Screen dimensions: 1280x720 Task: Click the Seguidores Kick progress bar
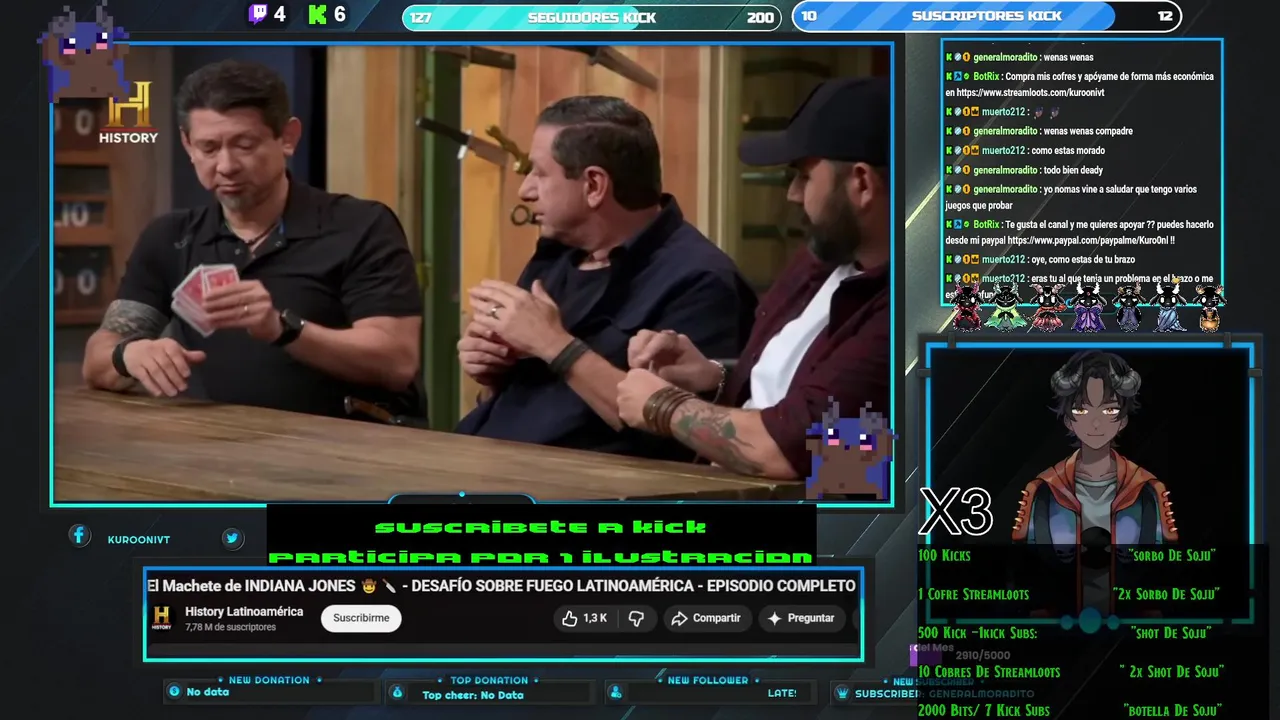591,17
